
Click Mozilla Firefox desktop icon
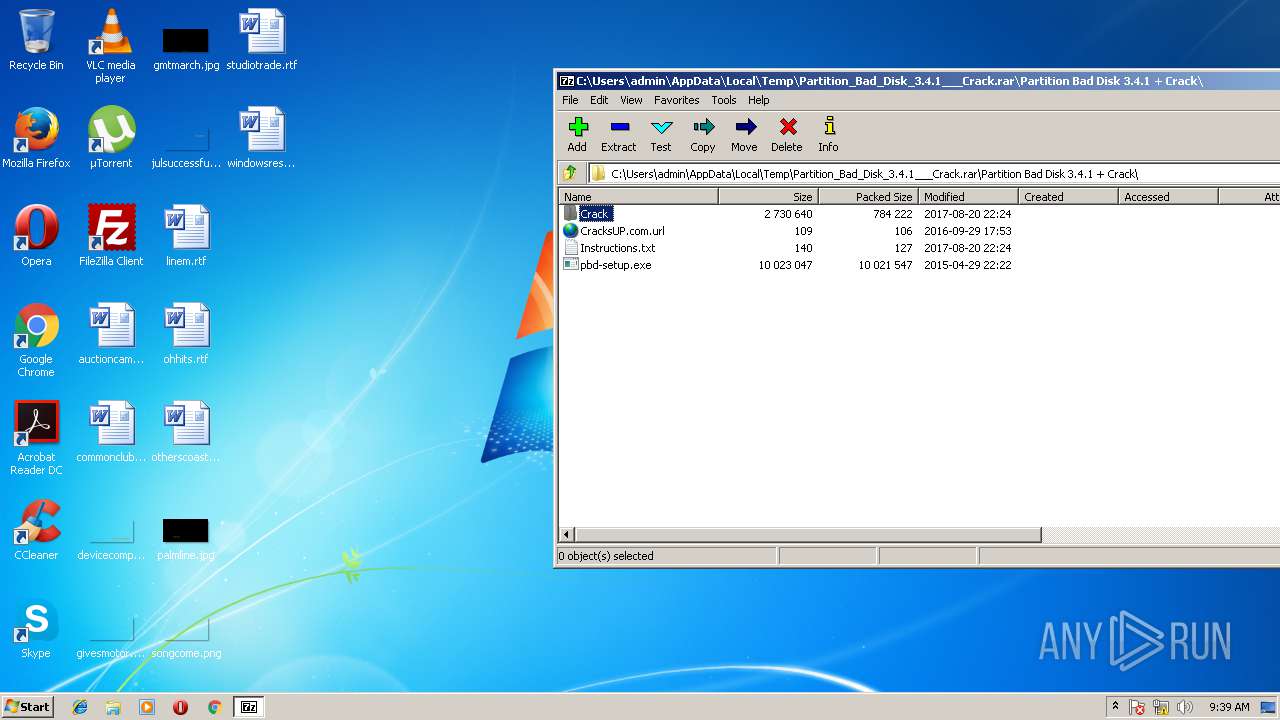(x=36, y=138)
